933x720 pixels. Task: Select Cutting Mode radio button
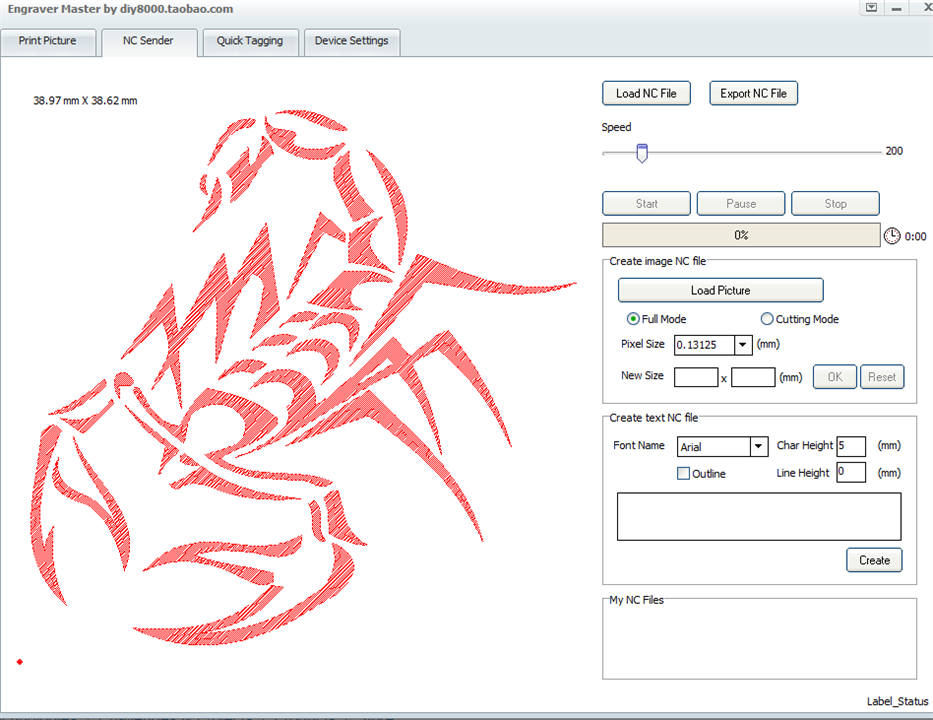pos(767,319)
